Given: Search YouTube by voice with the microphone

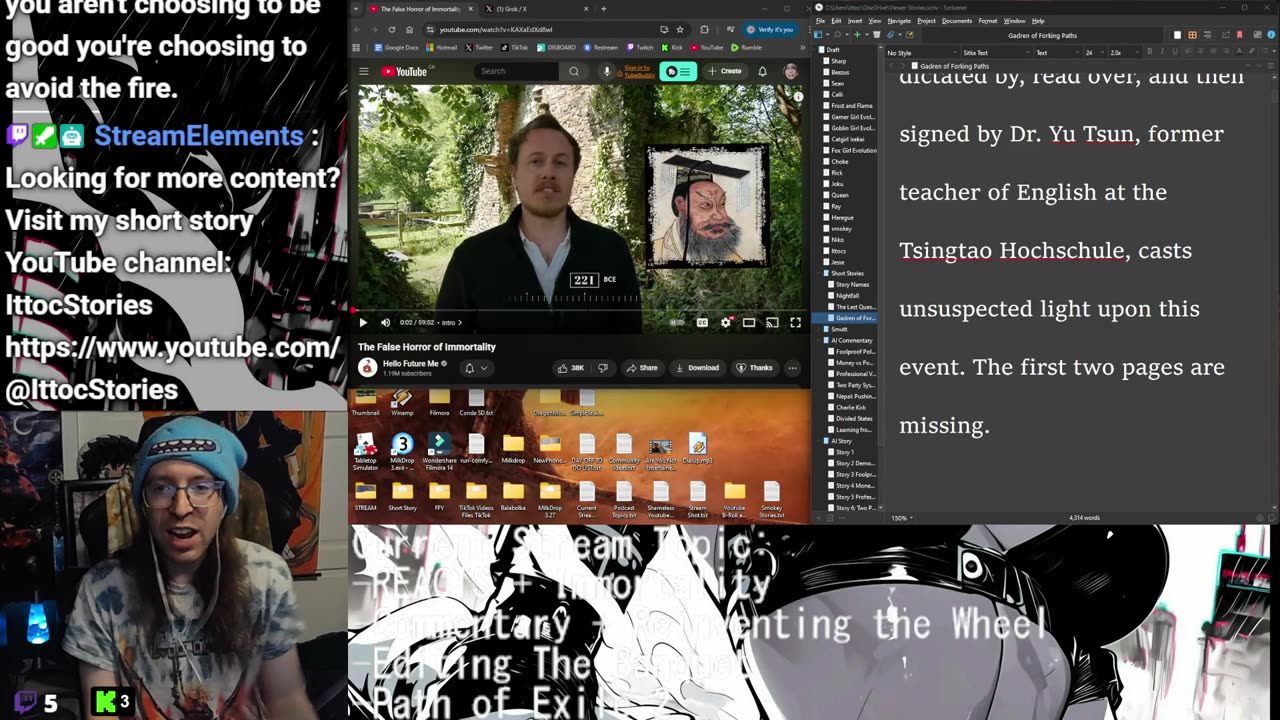Looking at the screenshot, I should tap(606, 71).
